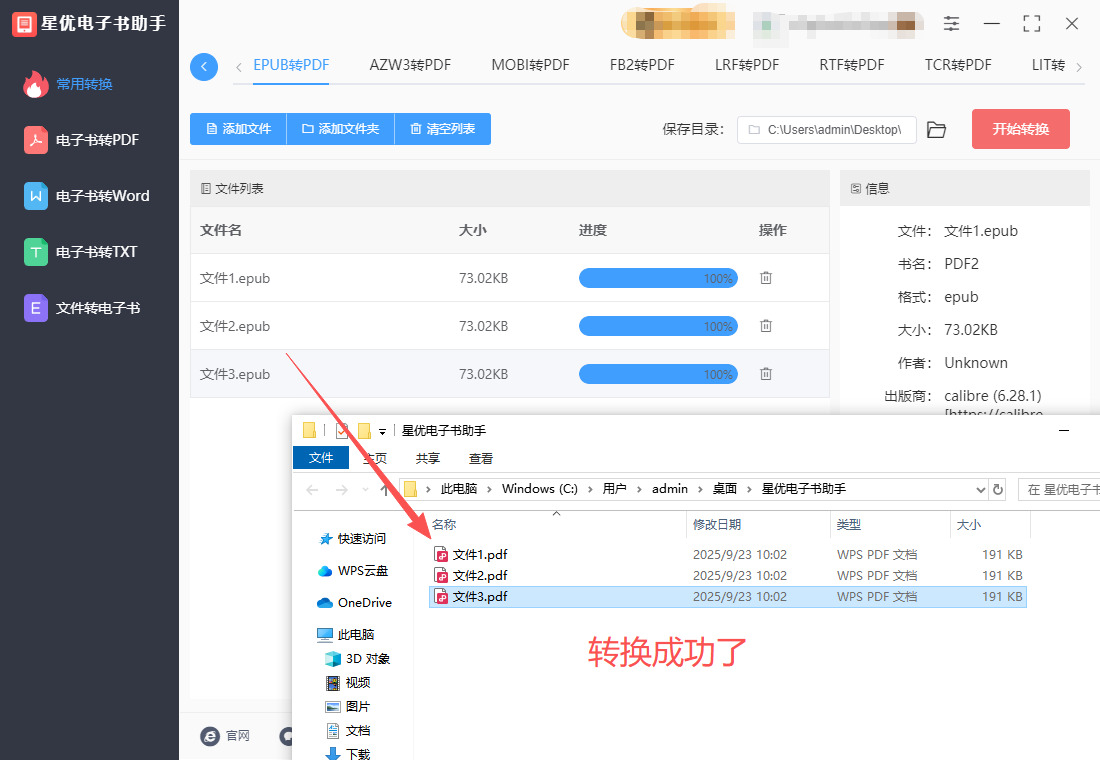Click 桌面 in the Explorer breadcrumb
Viewport: 1100px width, 760px height.
pos(725,489)
